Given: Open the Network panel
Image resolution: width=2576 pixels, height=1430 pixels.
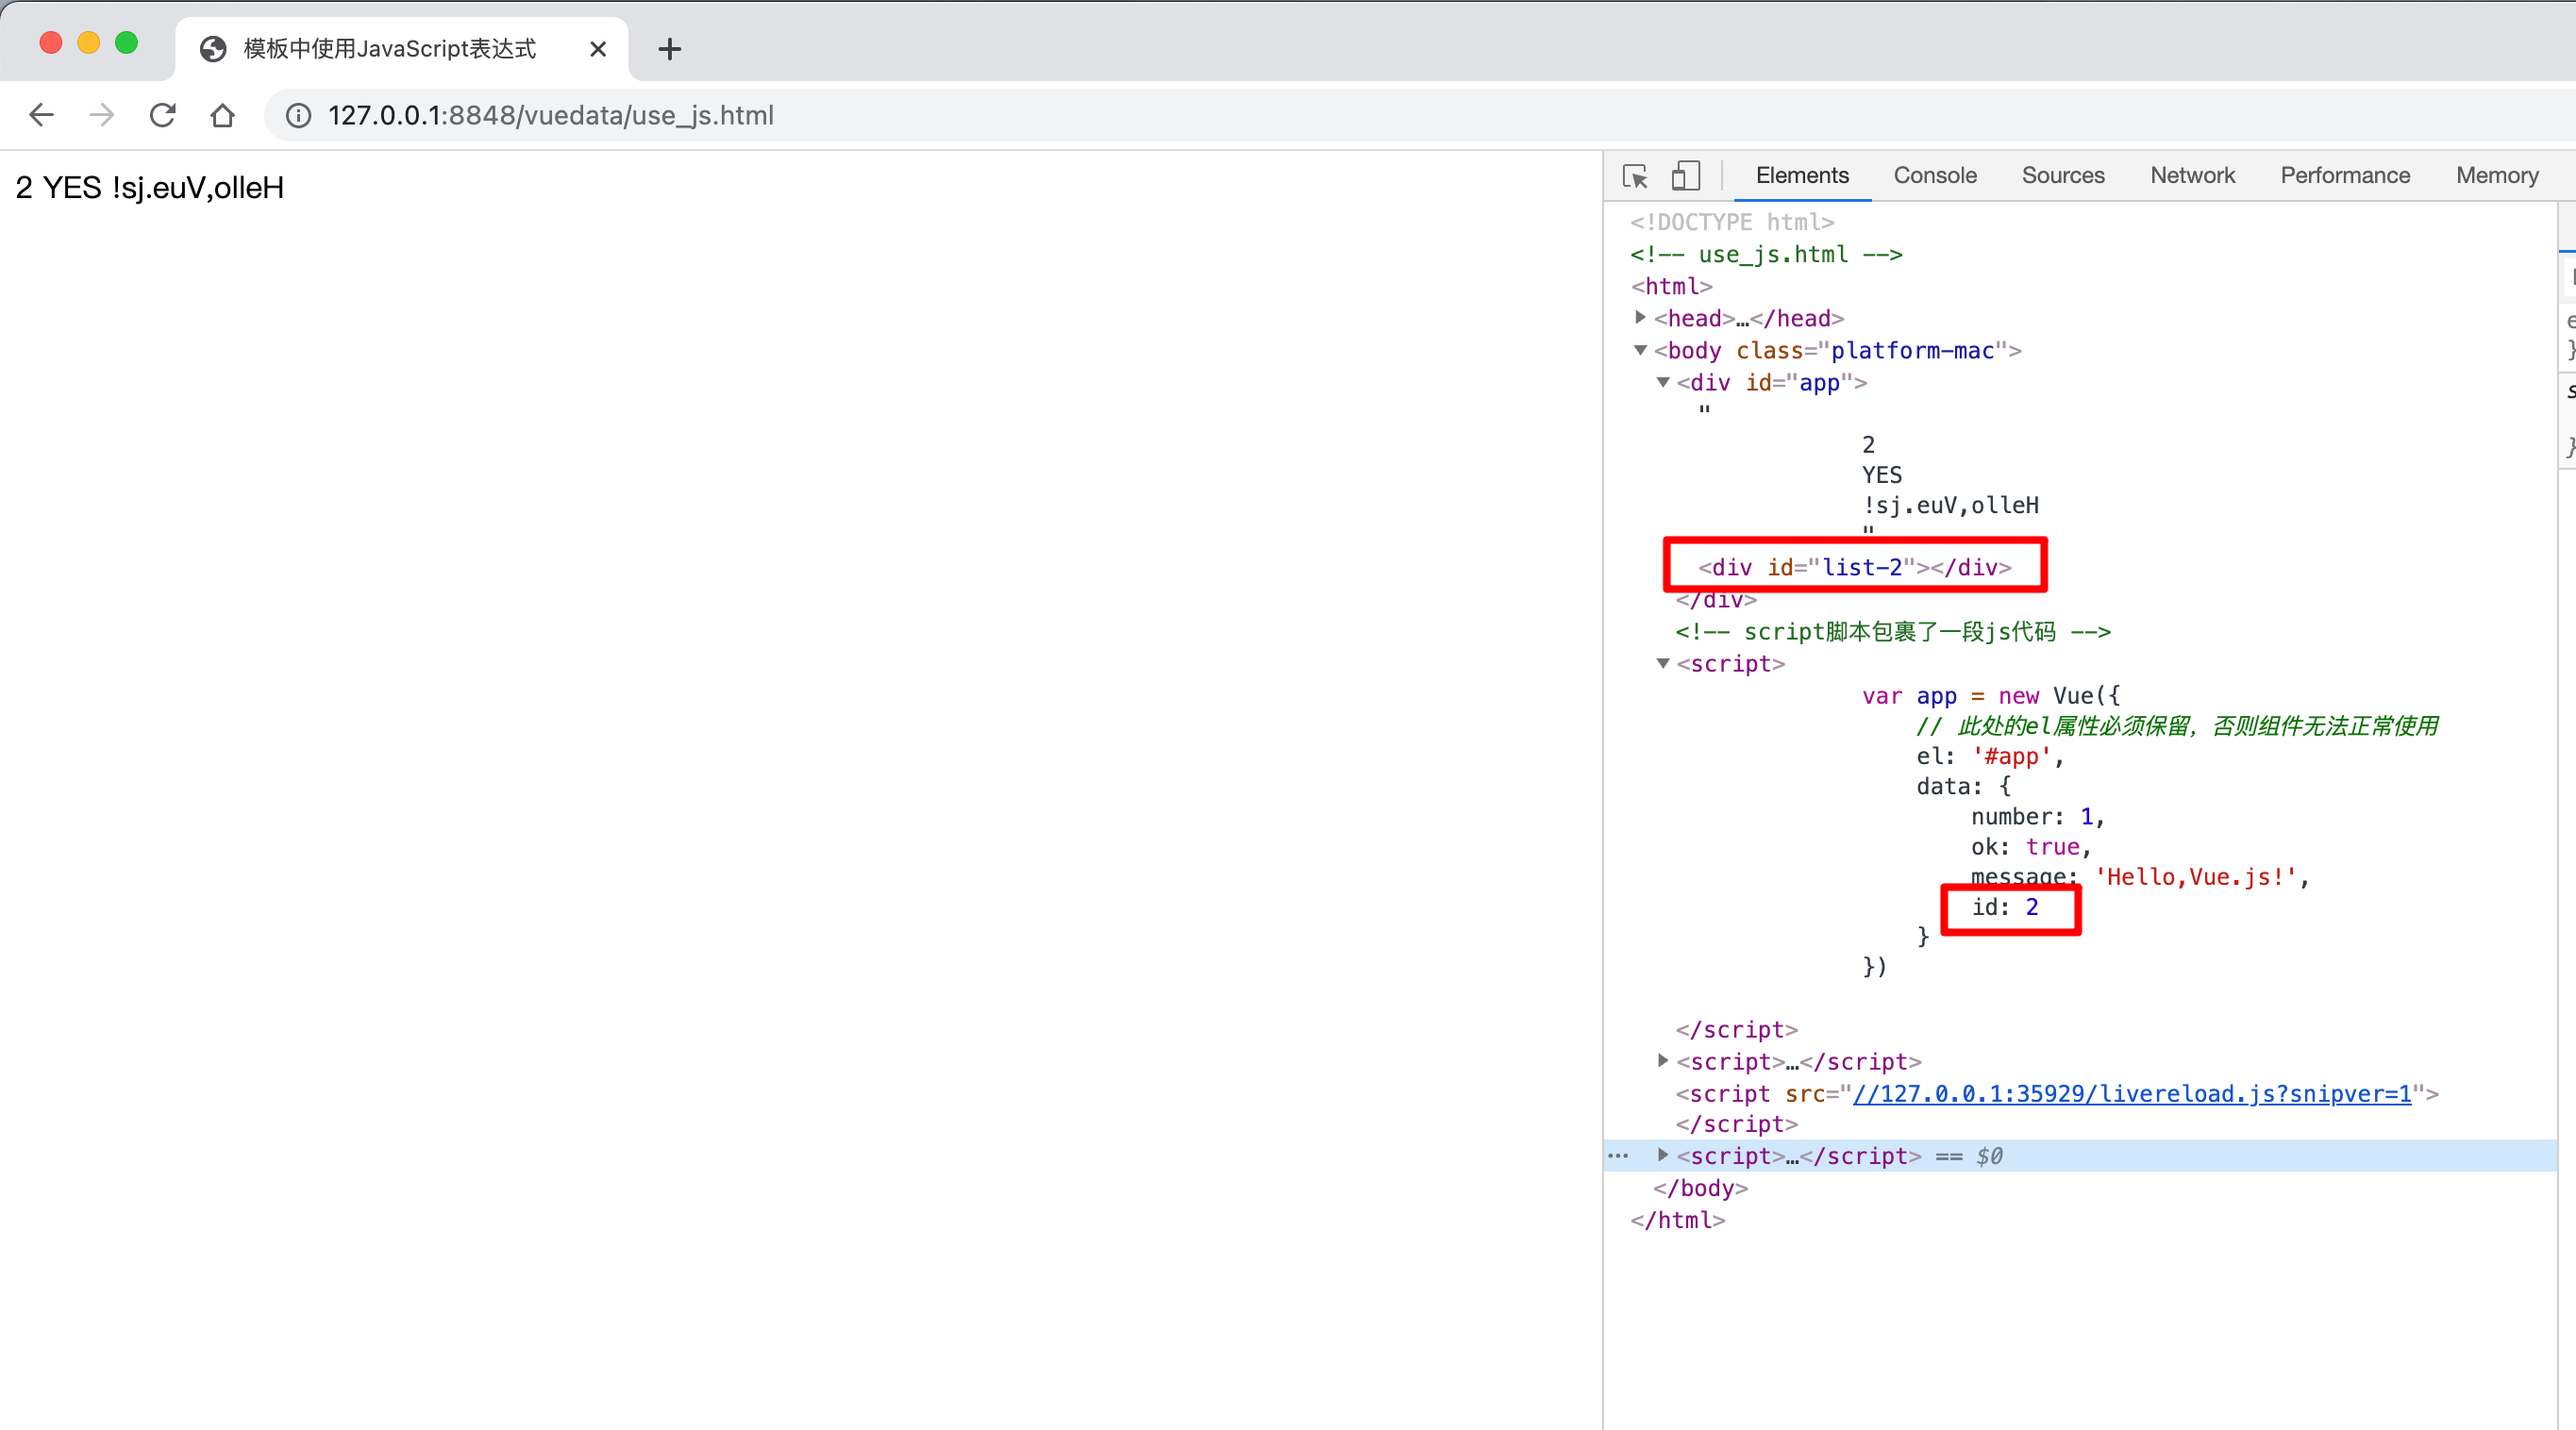Looking at the screenshot, I should point(2192,175).
